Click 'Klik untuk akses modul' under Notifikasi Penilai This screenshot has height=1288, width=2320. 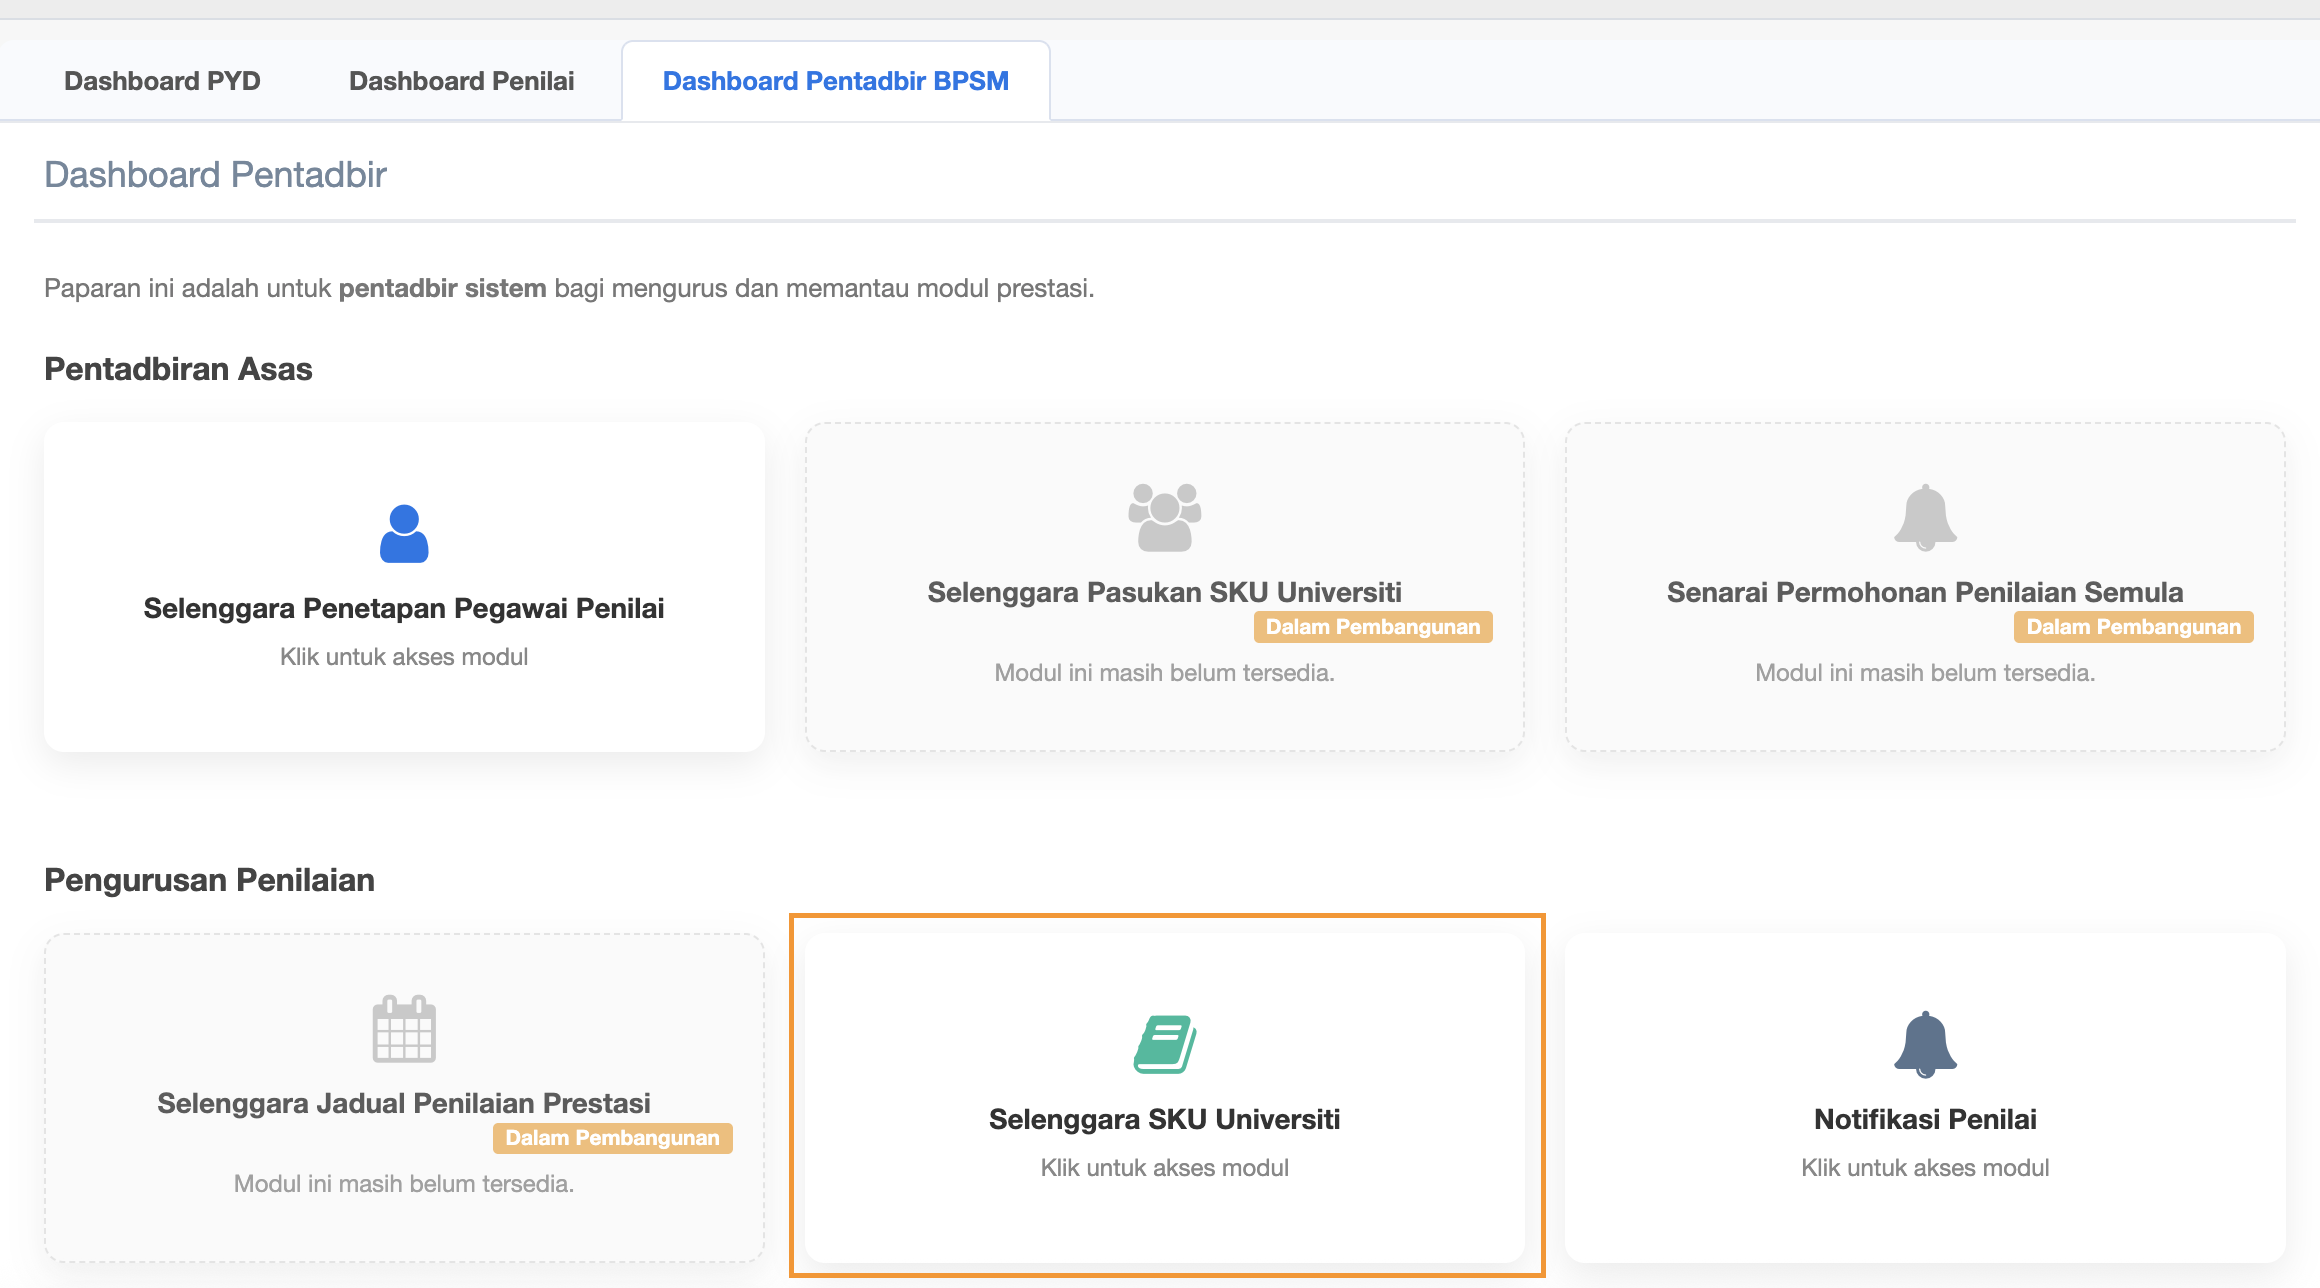click(1925, 1168)
